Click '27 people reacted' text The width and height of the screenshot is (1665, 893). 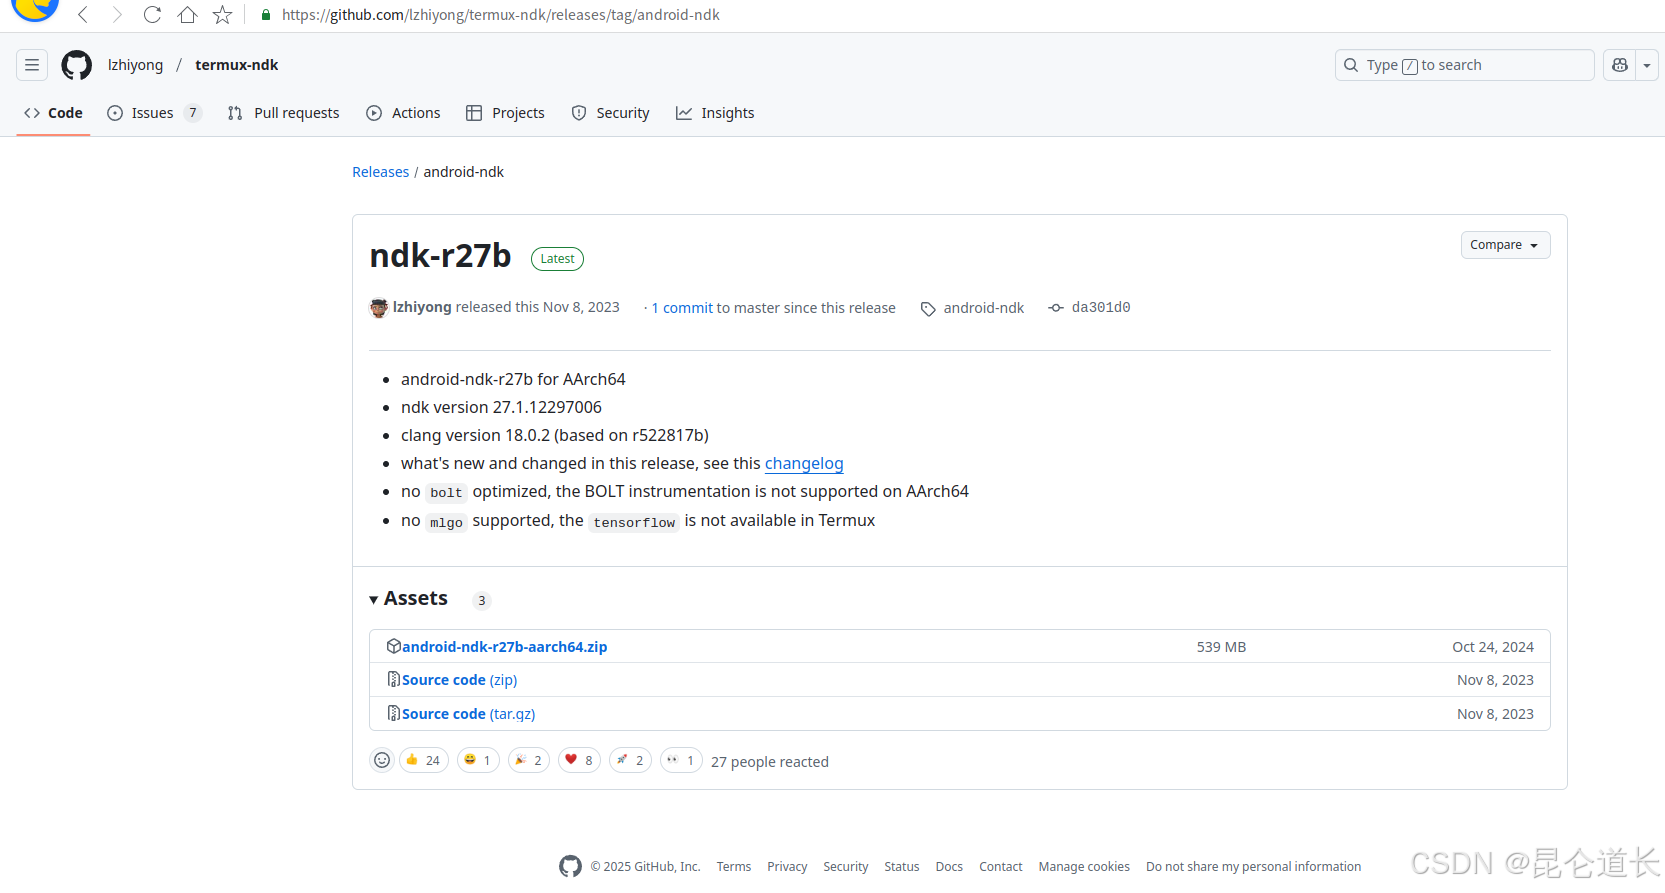[x=770, y=762]
